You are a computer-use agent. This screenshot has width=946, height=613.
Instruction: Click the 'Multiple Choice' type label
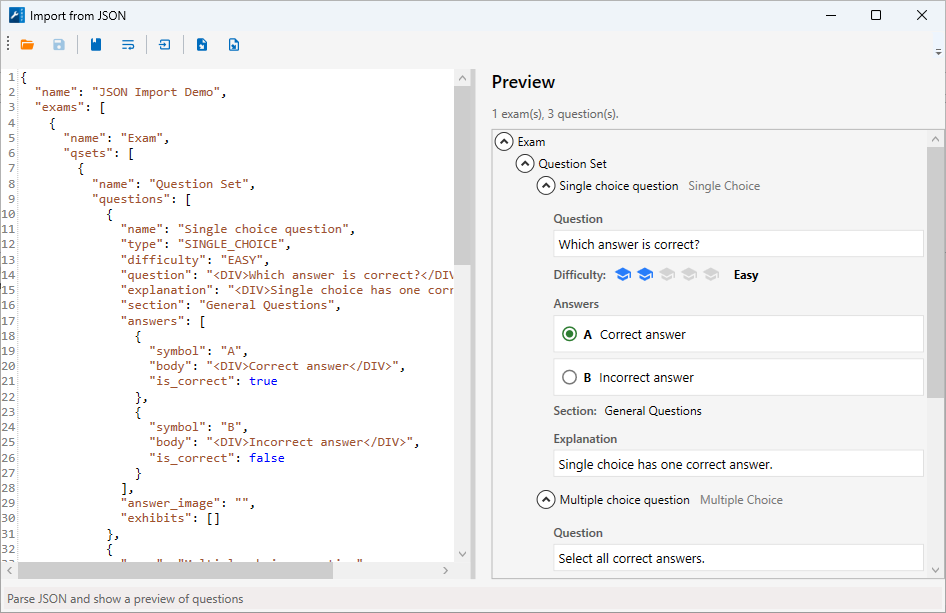point(741,500)
